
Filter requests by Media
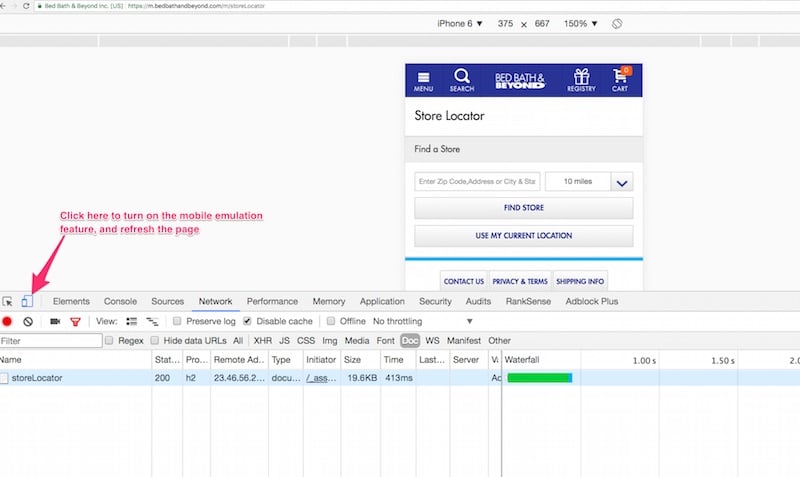[x=357, y=341]
